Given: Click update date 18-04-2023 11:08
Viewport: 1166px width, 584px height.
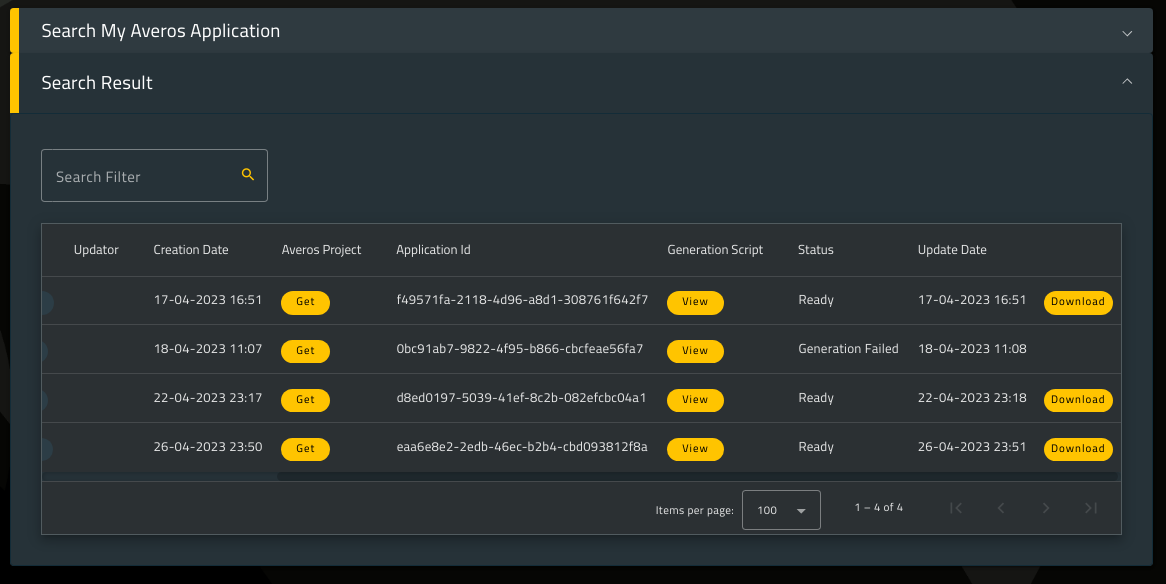Looking at the screenshot, I should (972, 349).
